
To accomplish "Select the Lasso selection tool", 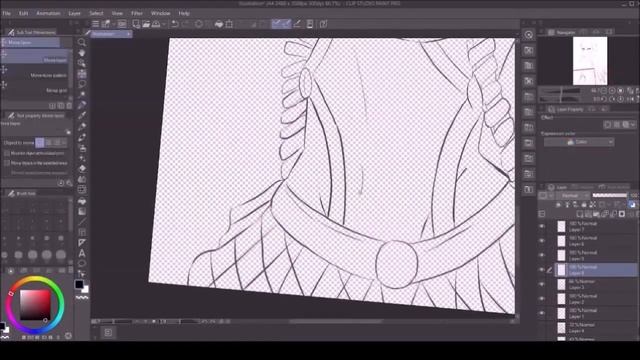I will click(x=82, y=84).
